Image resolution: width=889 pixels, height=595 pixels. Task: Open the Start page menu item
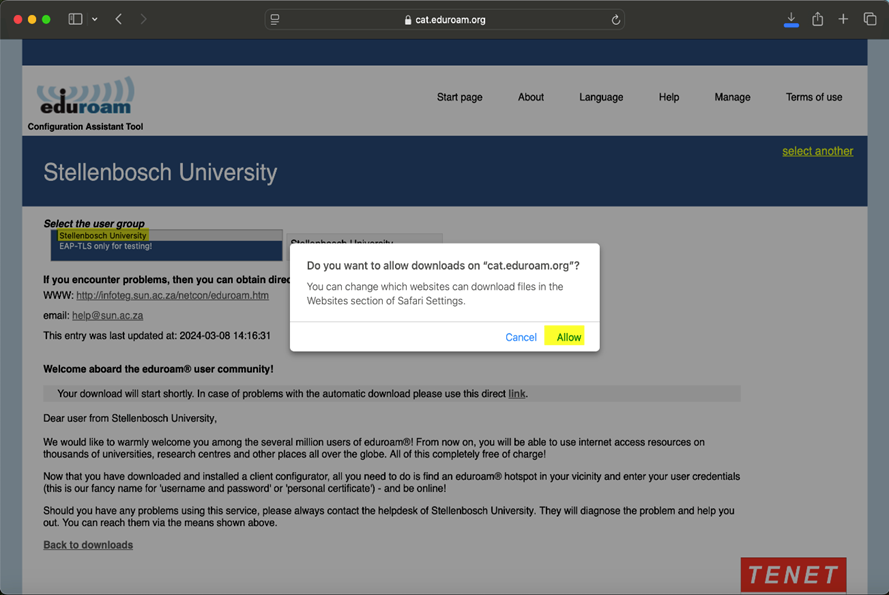[459, 97]
